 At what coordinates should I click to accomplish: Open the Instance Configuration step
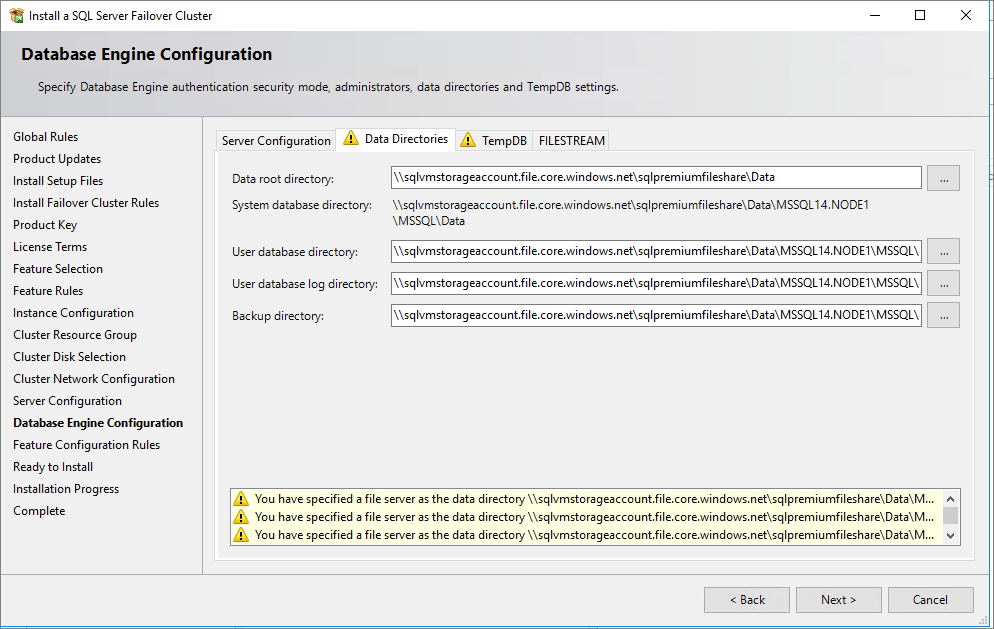[73, 312]
